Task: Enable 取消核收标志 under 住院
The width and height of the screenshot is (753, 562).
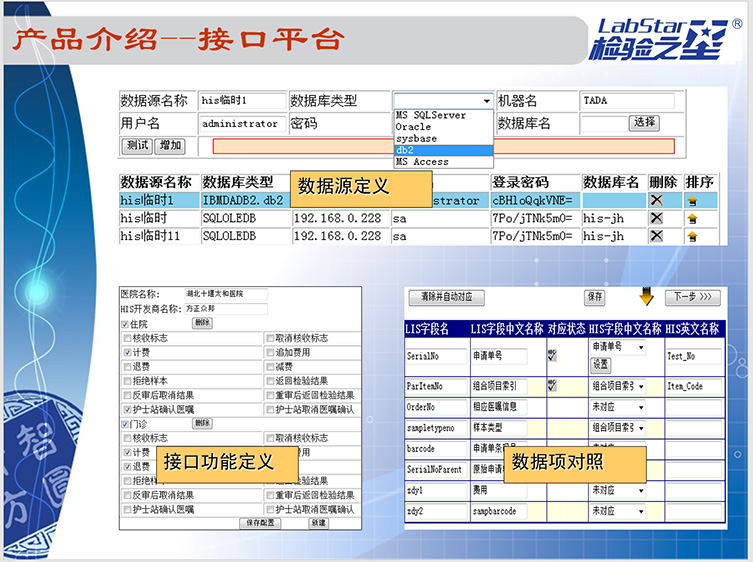Action: [270, 338]
